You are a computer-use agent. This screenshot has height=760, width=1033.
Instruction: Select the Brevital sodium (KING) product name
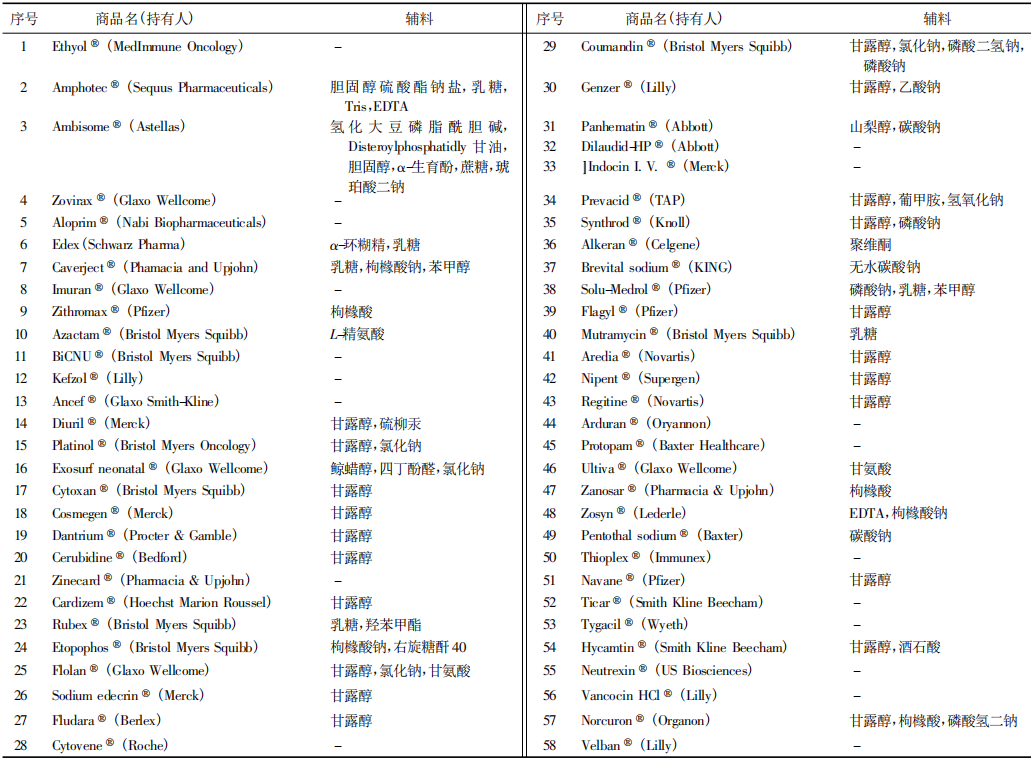tap(656, 267)
